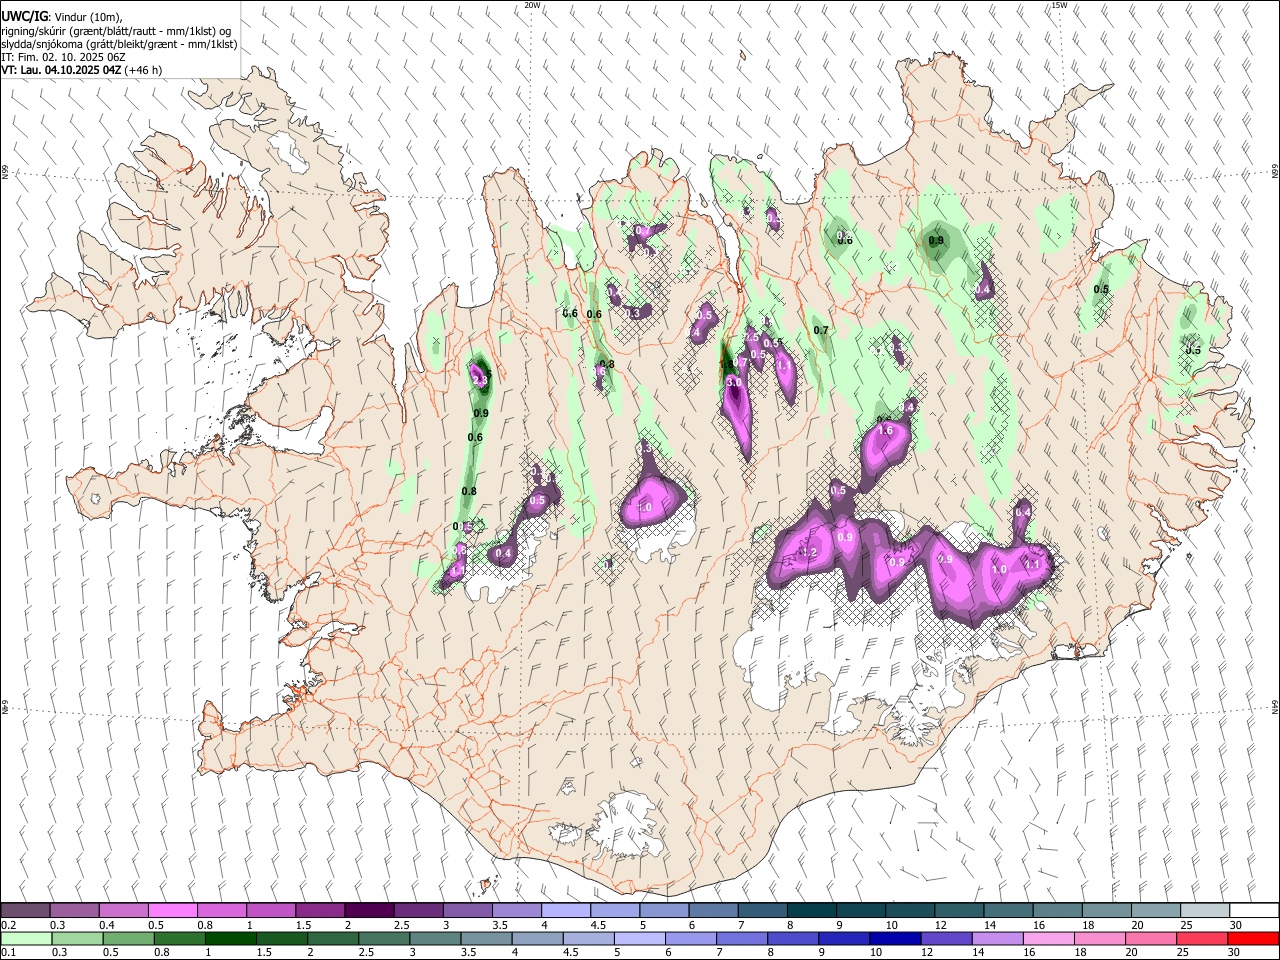
Task: Pick the first upper-scale swatch labeled 0.2
Action: click(25, 911)
